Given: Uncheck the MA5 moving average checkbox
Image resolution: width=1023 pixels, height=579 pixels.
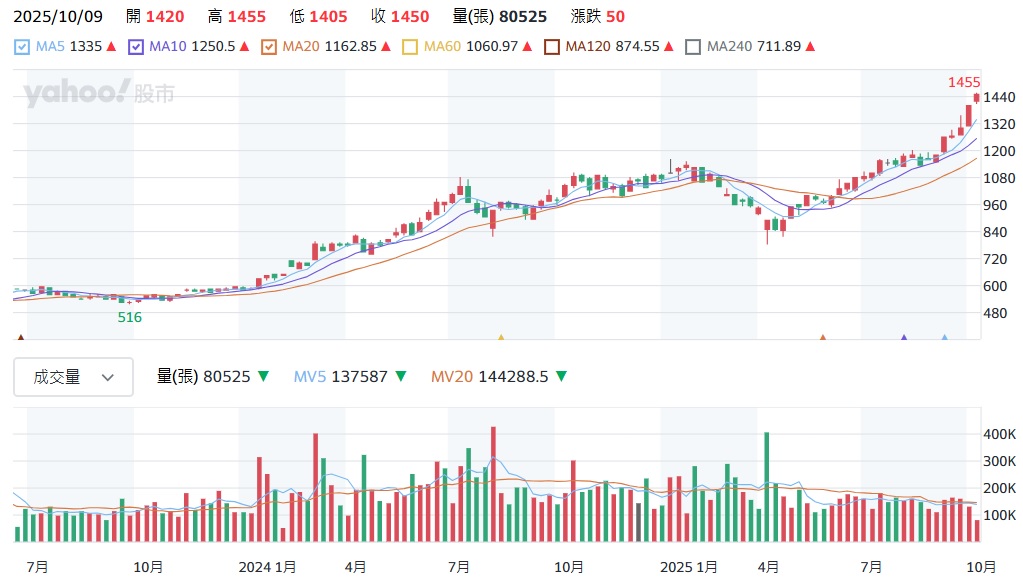Looking at the screenshot, I should [22, 47].
